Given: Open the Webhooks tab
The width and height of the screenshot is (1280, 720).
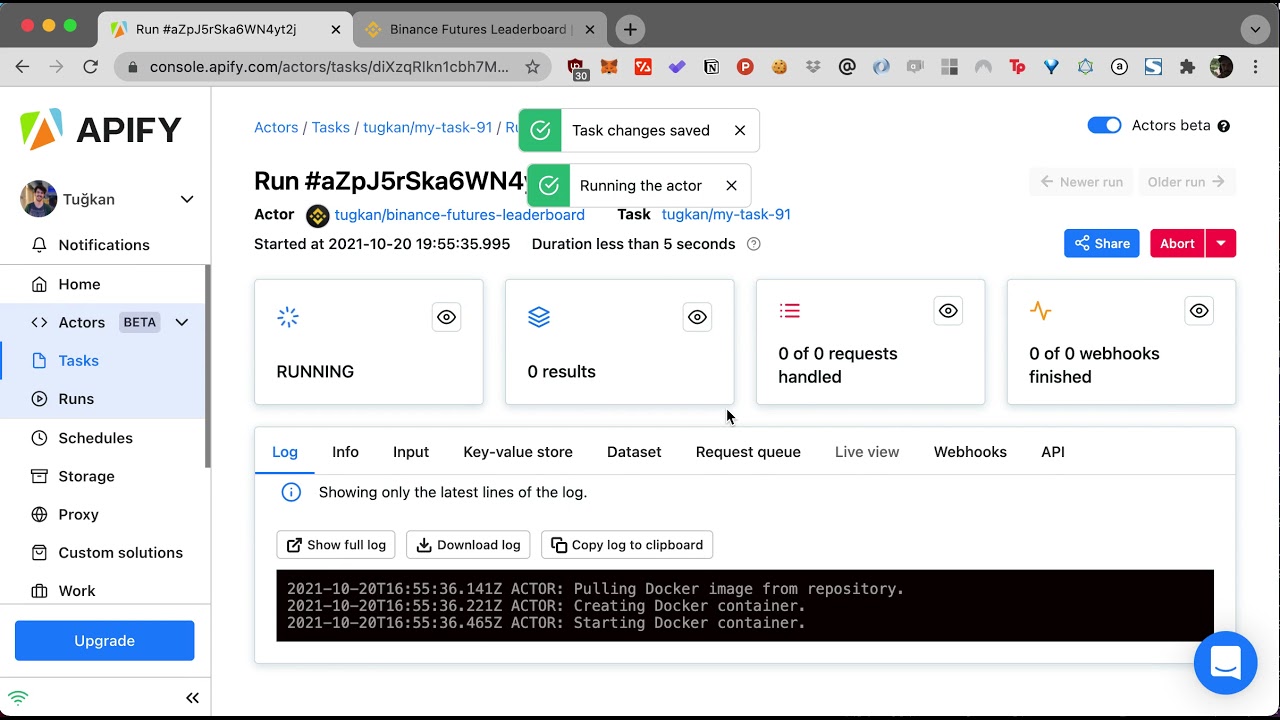Looking at the screenshot, I should tap(970, 452).
